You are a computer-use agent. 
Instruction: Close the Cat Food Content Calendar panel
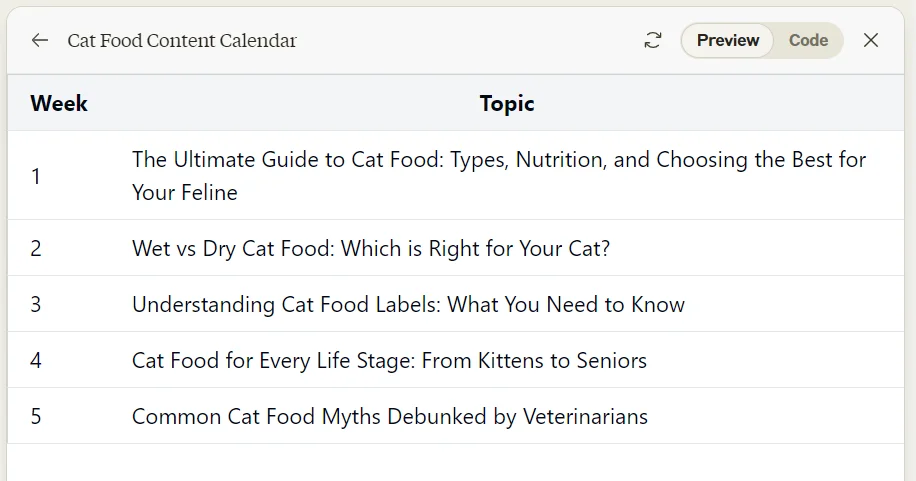click(x=870, y=40)
